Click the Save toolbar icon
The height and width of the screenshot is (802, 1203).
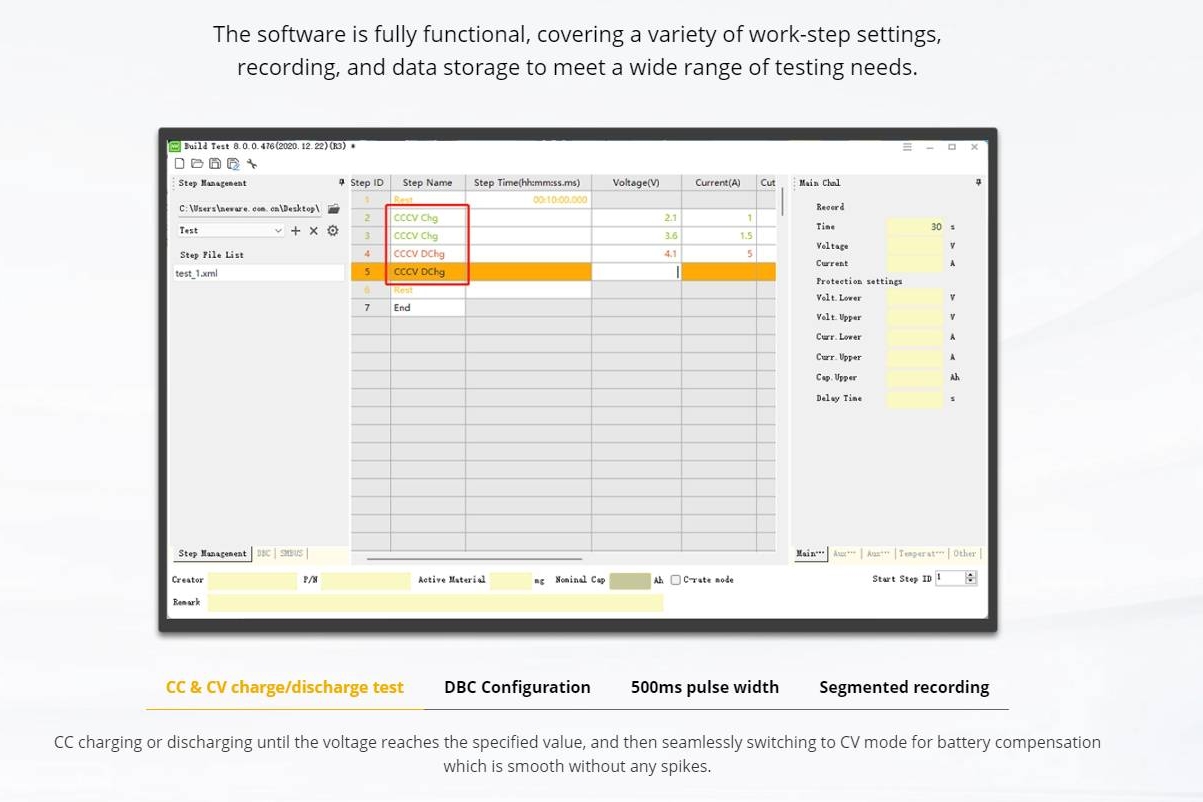coord(215,163)
